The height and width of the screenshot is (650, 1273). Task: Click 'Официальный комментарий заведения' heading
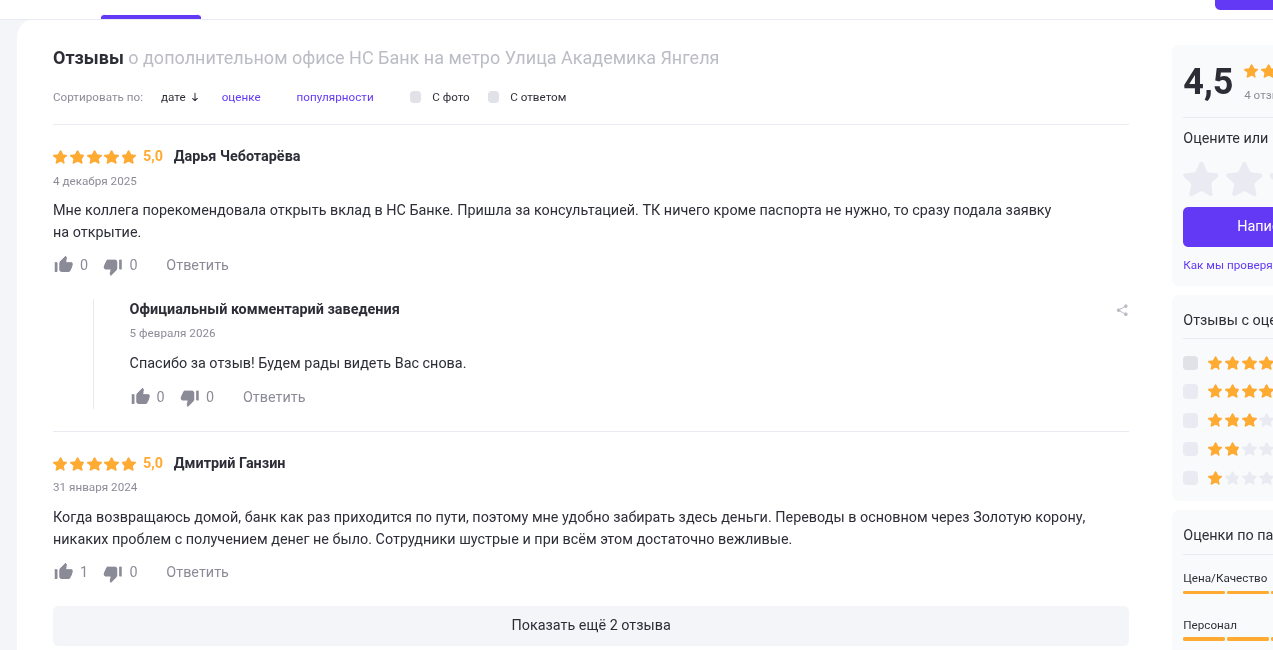coord(264,309)
